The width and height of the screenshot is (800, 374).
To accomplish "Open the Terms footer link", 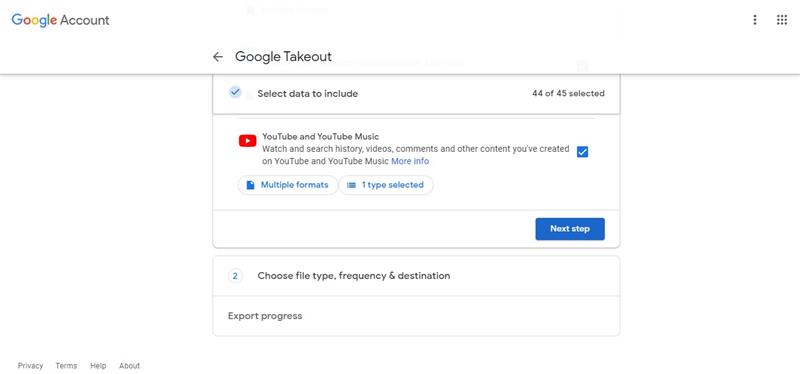I will pyautogui.click(x=66, y=366).
